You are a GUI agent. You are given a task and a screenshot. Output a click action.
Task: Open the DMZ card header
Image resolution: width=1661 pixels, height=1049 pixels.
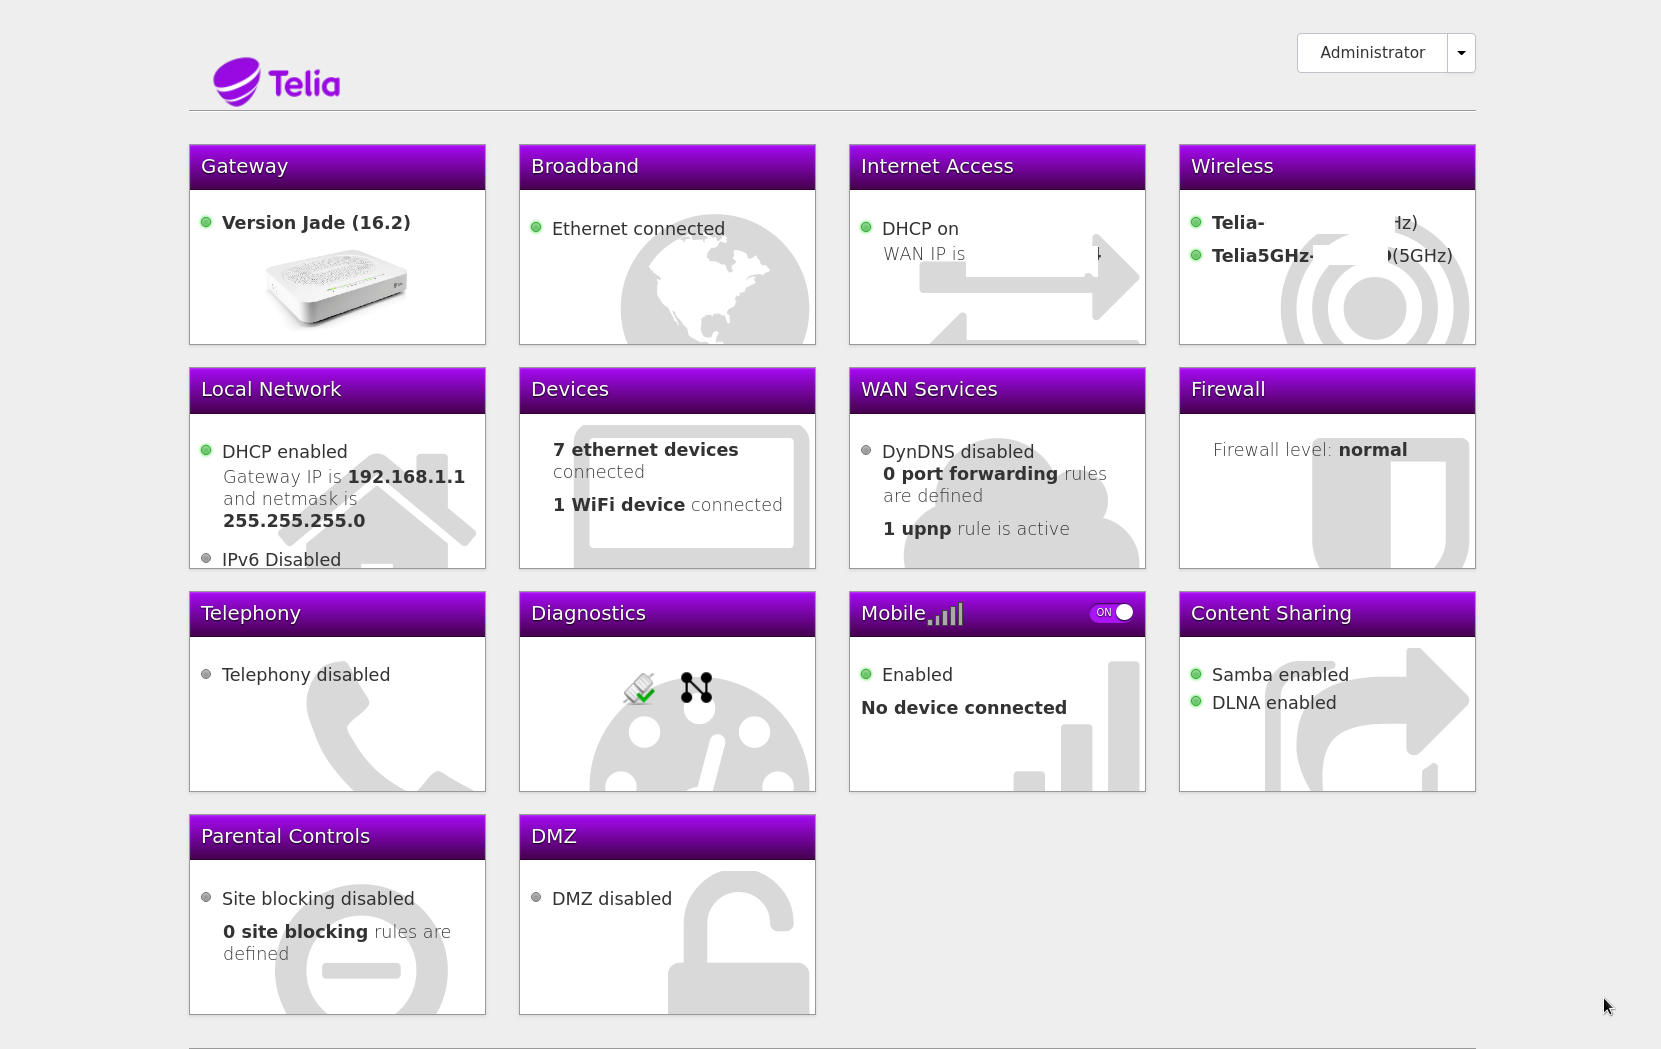pyautogui.click(x=667, y=837)
